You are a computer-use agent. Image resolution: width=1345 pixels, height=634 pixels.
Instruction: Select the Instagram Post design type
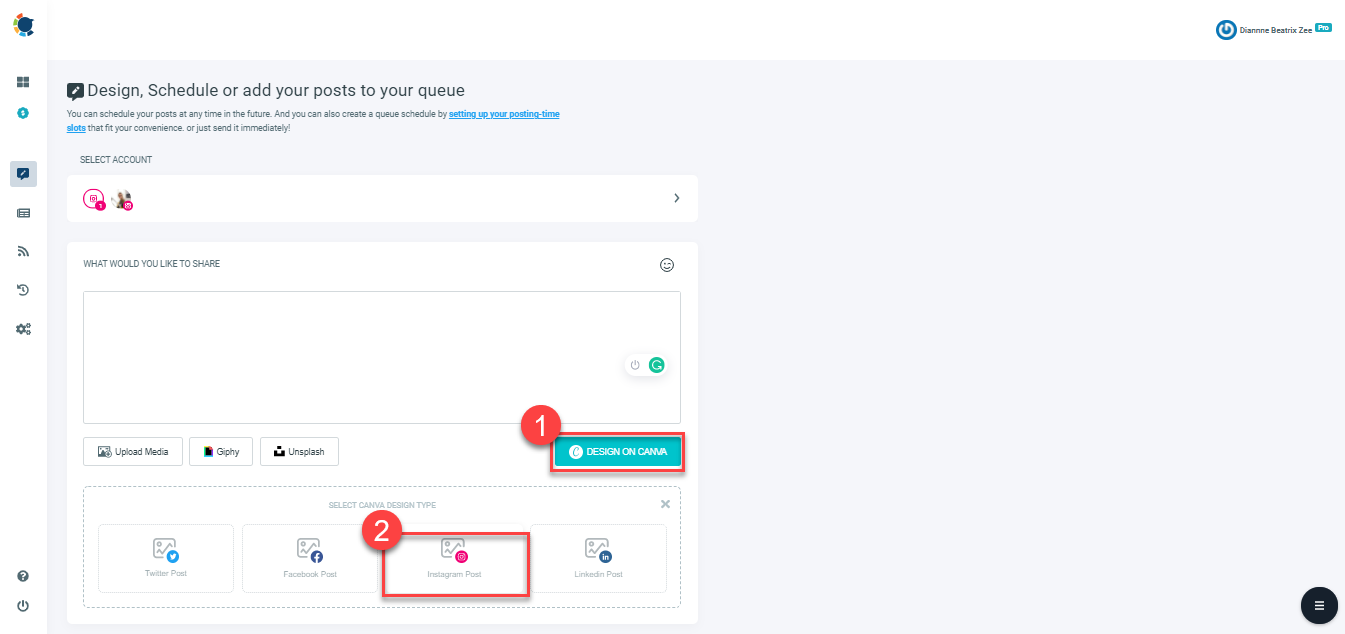point(455,558)
